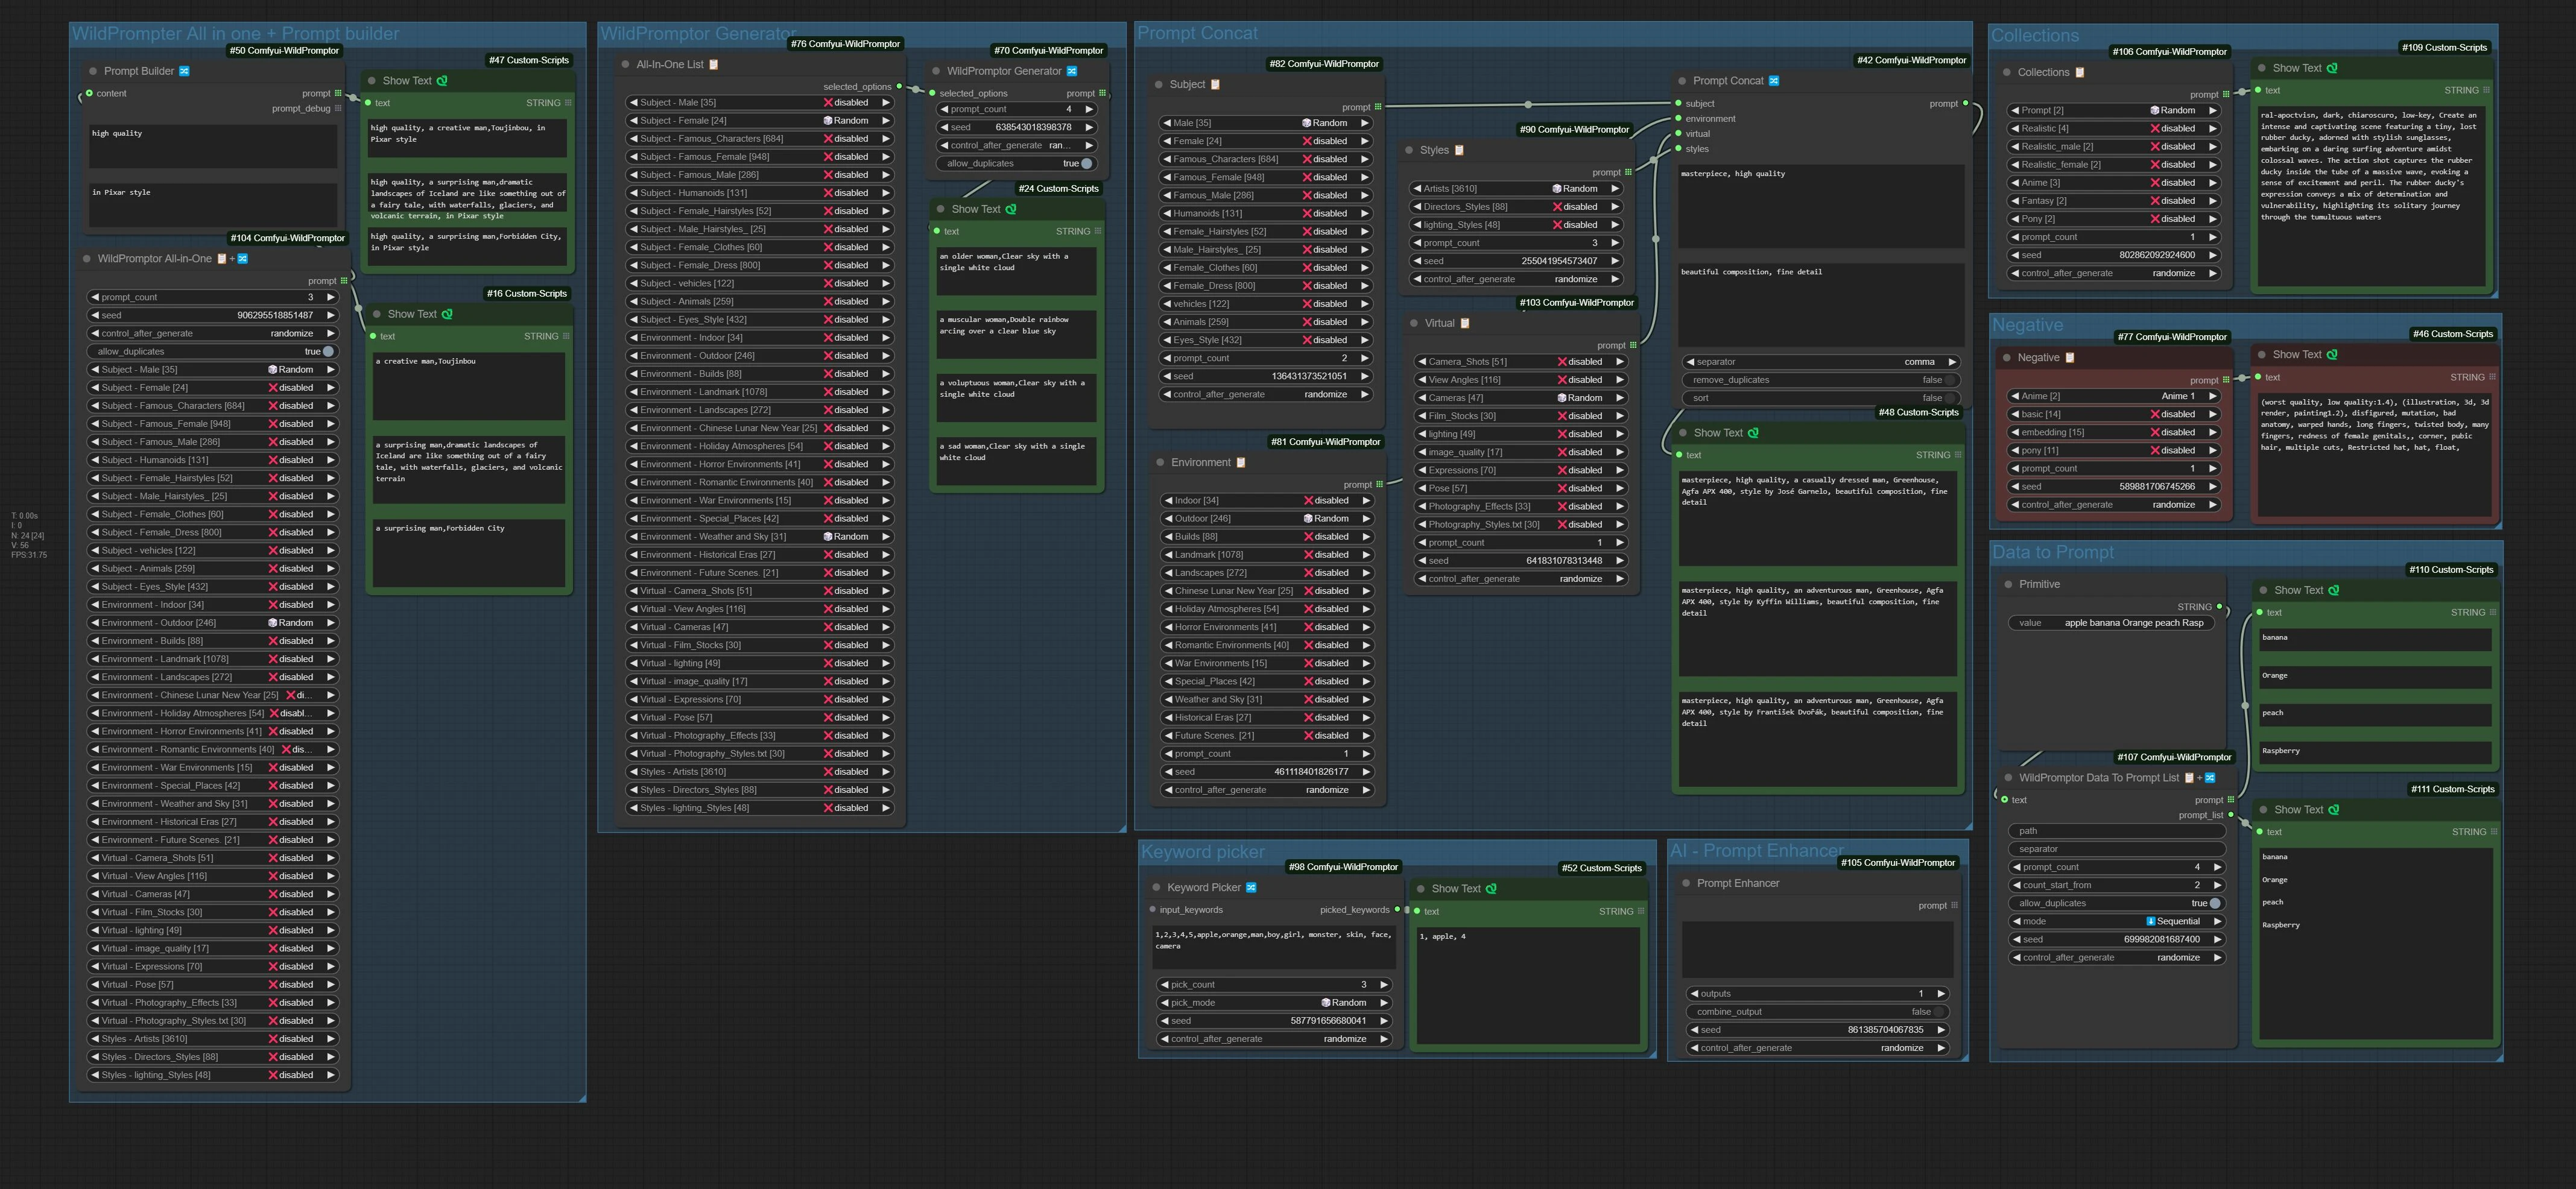This screenshot has height=1189, width=2576.
Task: Open Anime [2] dropdown in Negative node
Action: click(x=2112, y=396)
